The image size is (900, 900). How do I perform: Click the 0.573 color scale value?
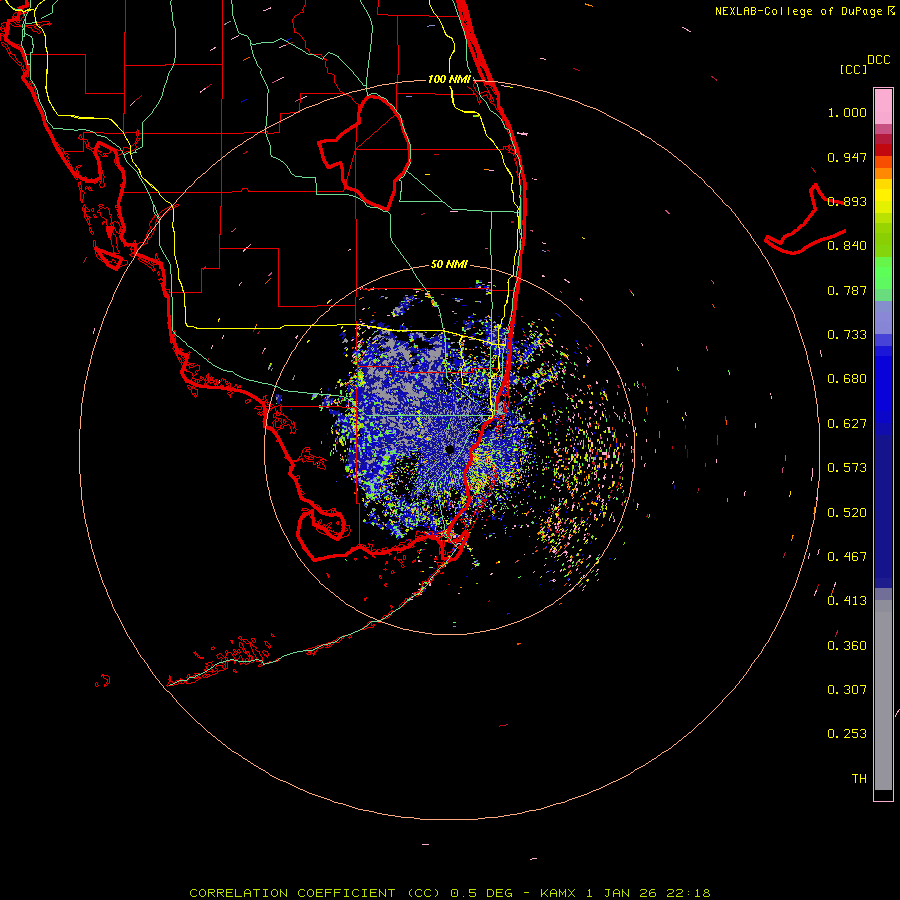847,468
